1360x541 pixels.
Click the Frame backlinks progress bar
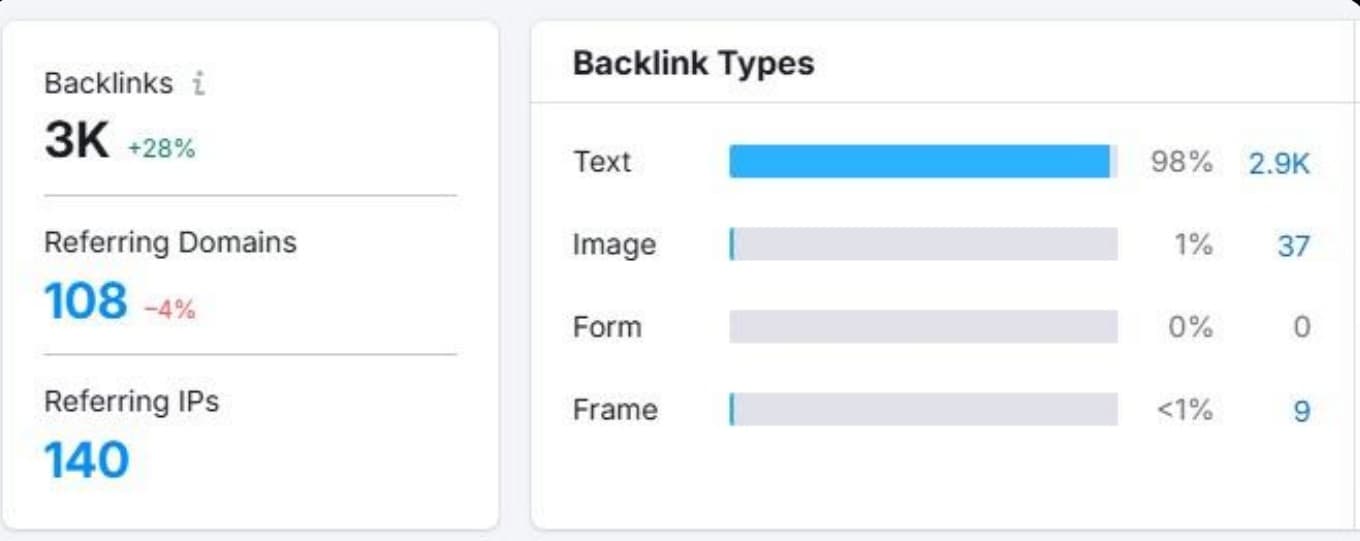pyautogui.click(x=923, y=410)
